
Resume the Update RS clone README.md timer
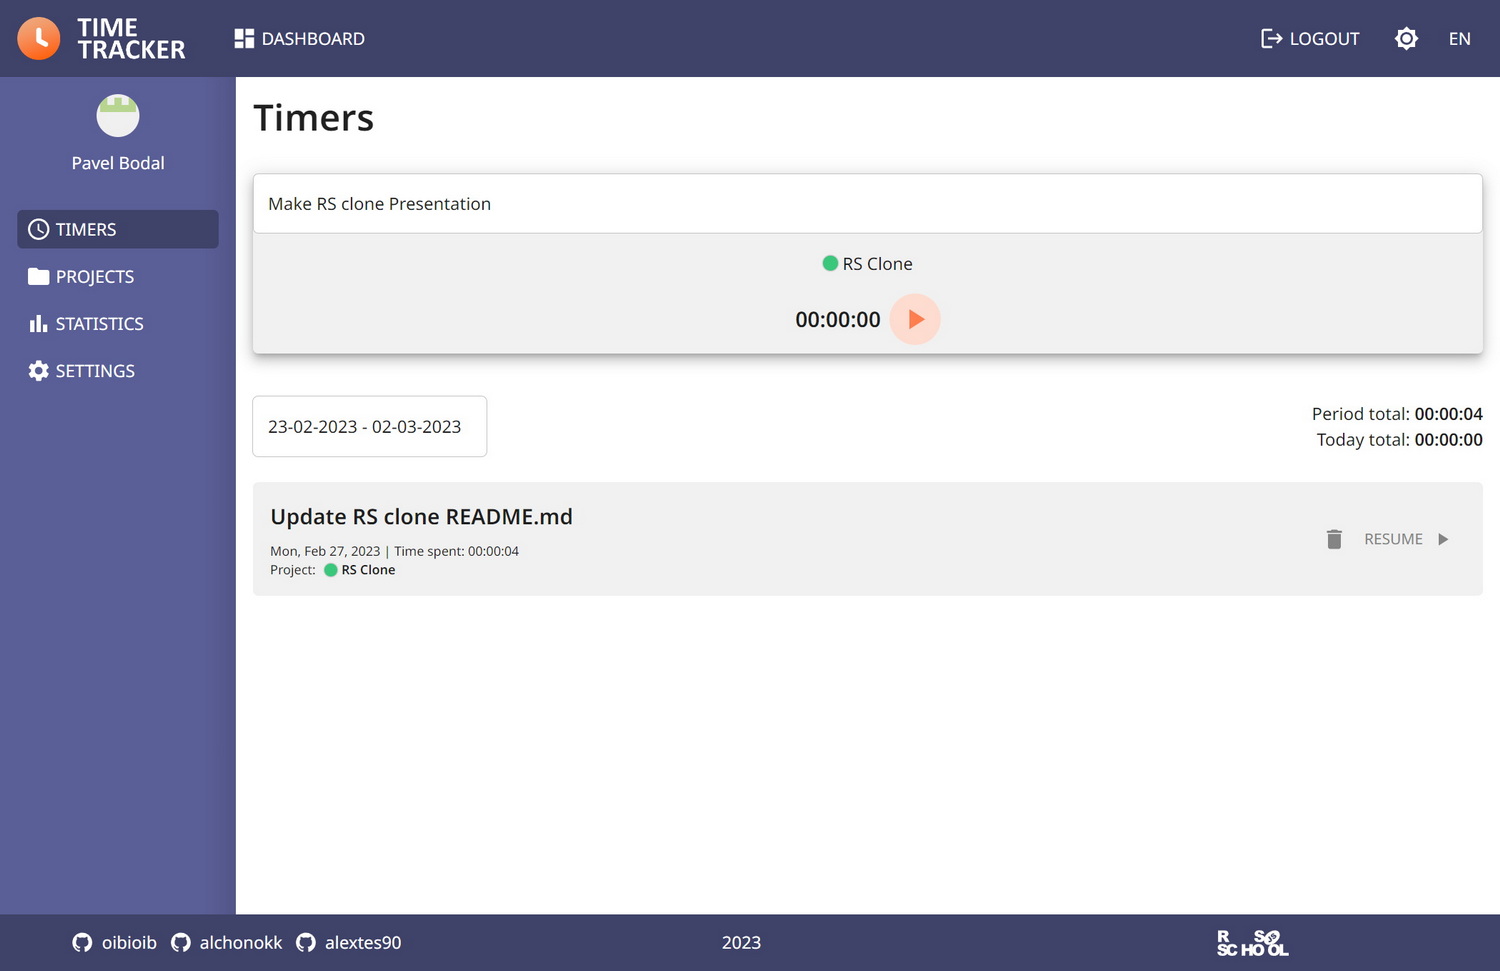[1406, 539]
